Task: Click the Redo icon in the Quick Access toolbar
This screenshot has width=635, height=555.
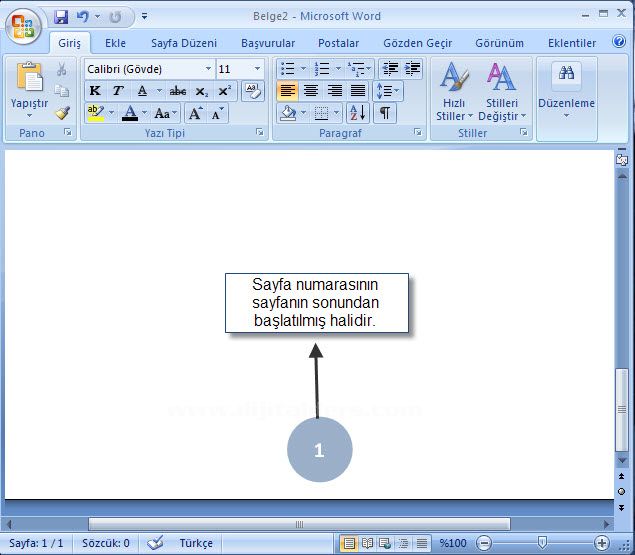Action: 115,17
